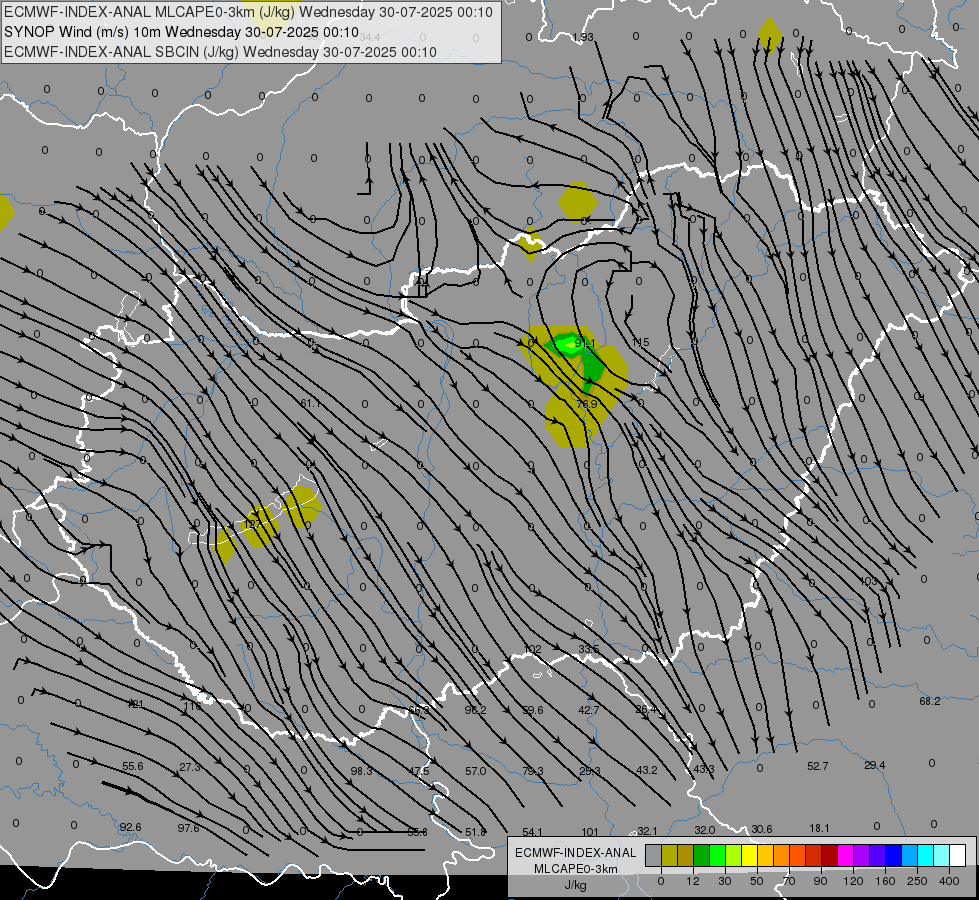Click the map value '101'
Image resolution: width=979 pixels, height=900 pixels.
pos(590,833)
